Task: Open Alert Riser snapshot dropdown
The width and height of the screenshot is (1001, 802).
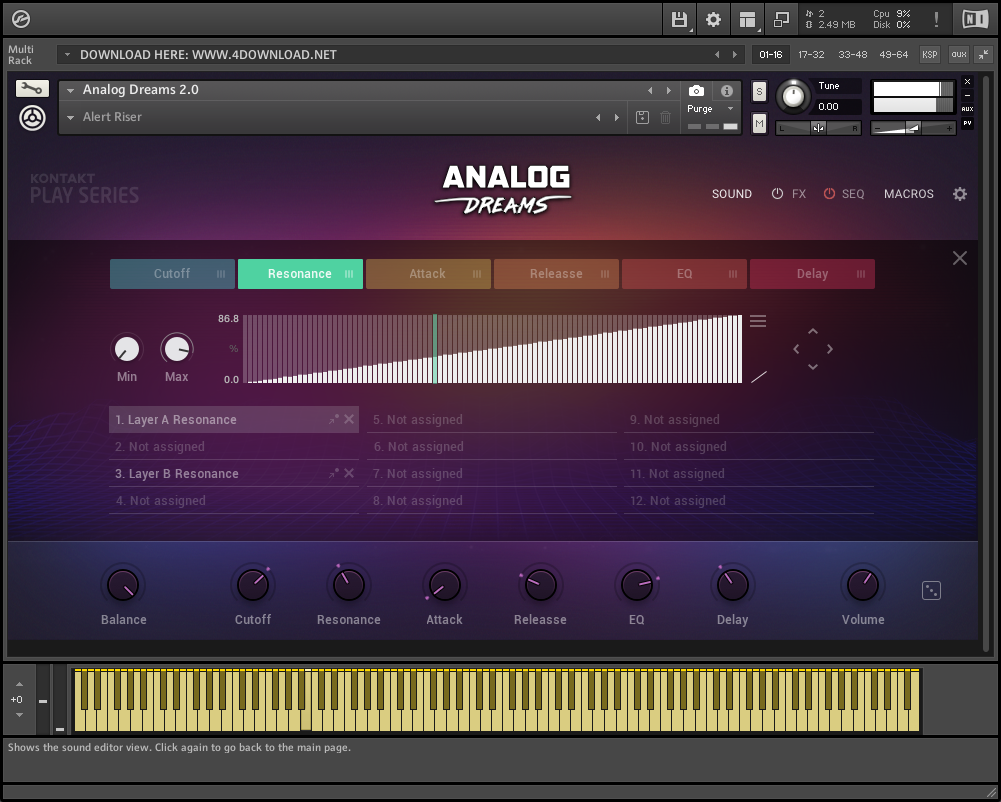Action: pyautogui.click(x=71, y=117)
